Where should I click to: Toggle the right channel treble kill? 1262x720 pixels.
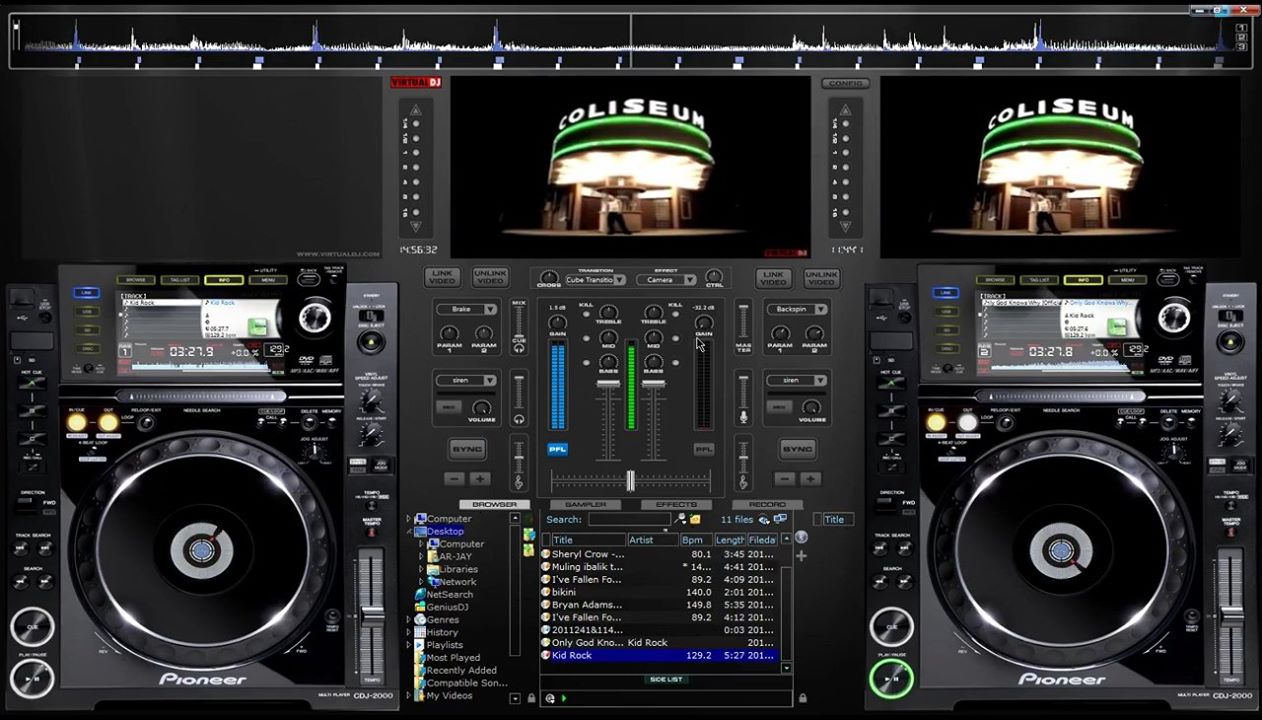click(x=676, y=314)
